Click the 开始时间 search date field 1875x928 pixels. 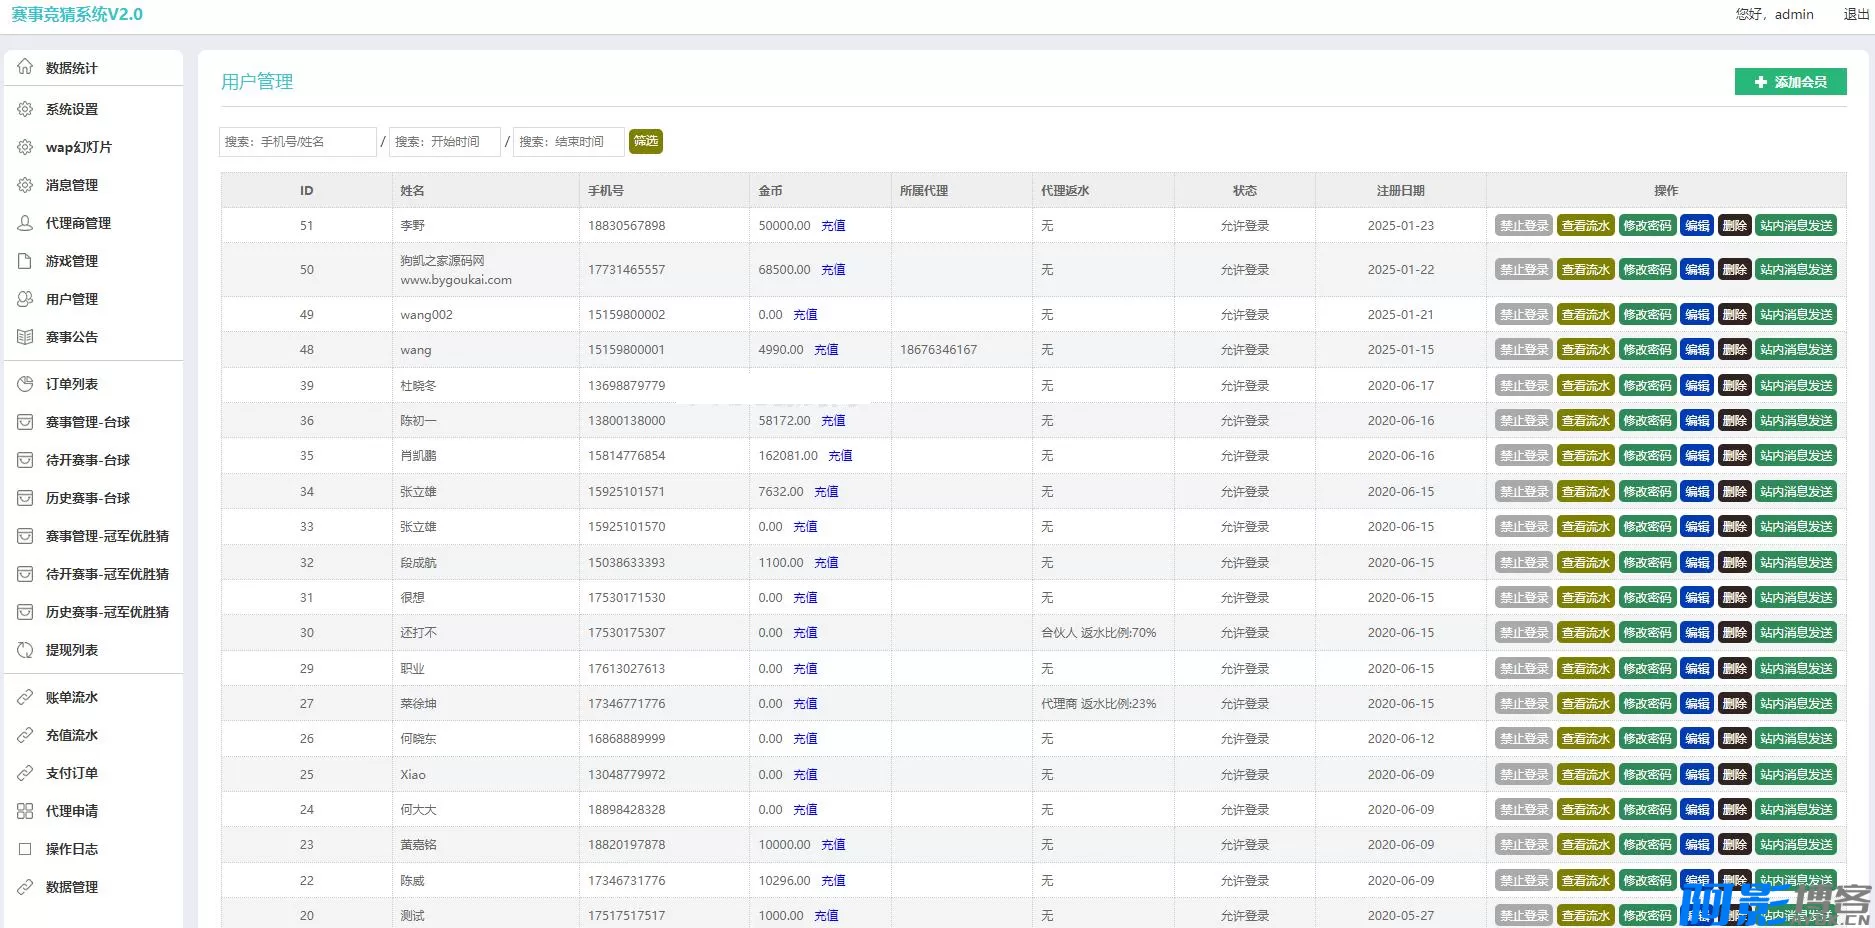tap(444, 142)
